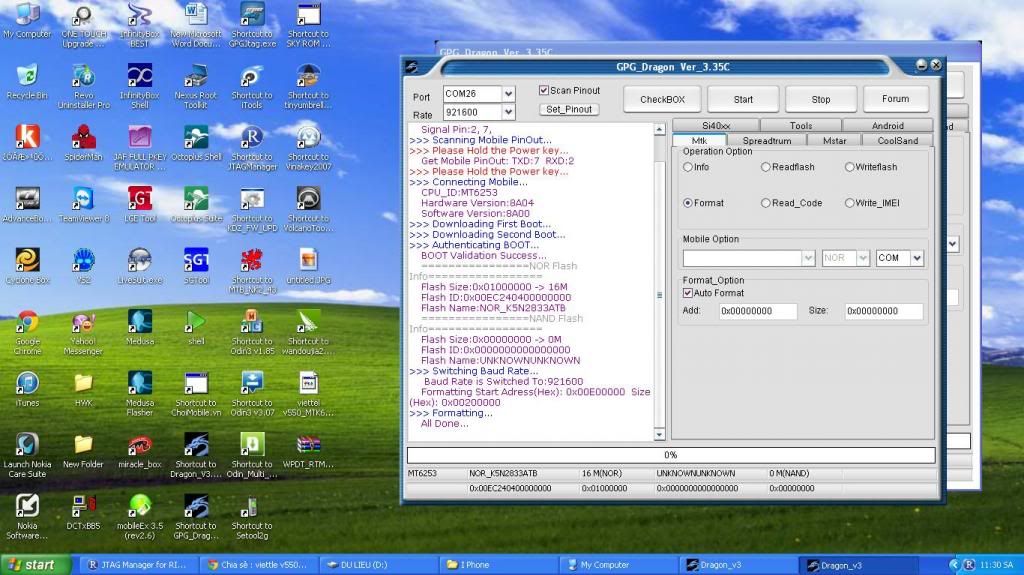Expand the COM26 port dropdown
The width and height of the screenshot is (1024, 575).
click(508, 94)
